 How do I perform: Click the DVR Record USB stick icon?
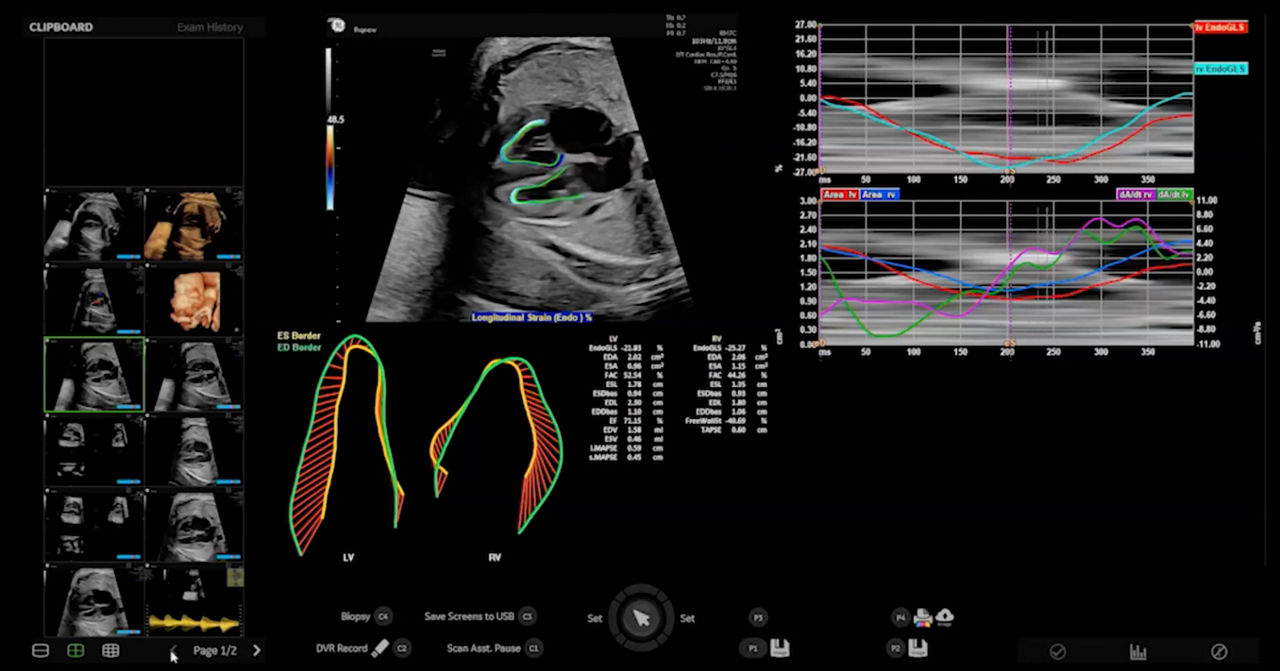point(380,648)
